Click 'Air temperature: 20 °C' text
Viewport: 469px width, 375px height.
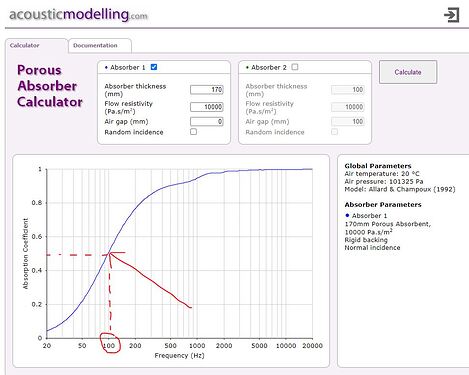[x=382, y=174]
